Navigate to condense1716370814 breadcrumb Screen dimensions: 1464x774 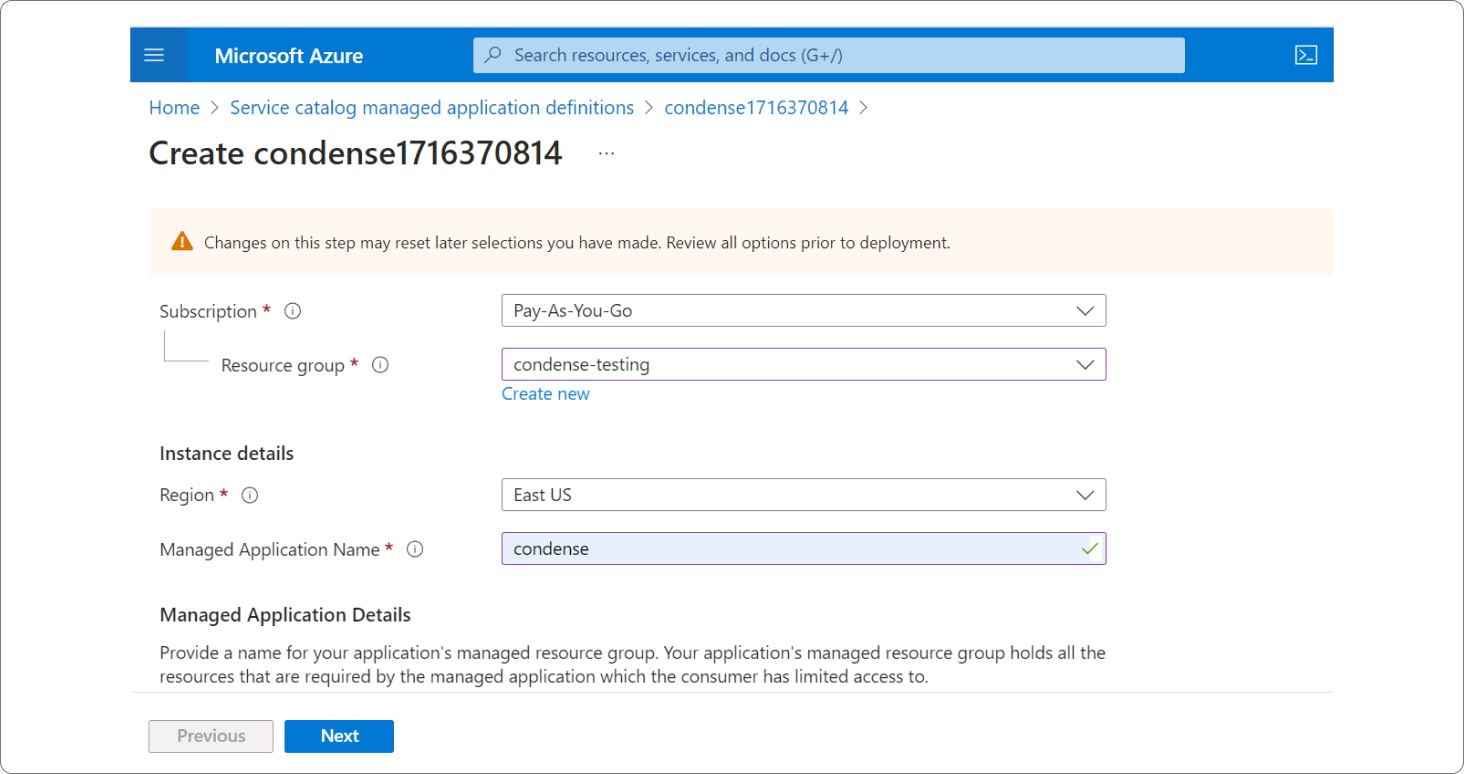pyautogui.click(x=756, y=107)
